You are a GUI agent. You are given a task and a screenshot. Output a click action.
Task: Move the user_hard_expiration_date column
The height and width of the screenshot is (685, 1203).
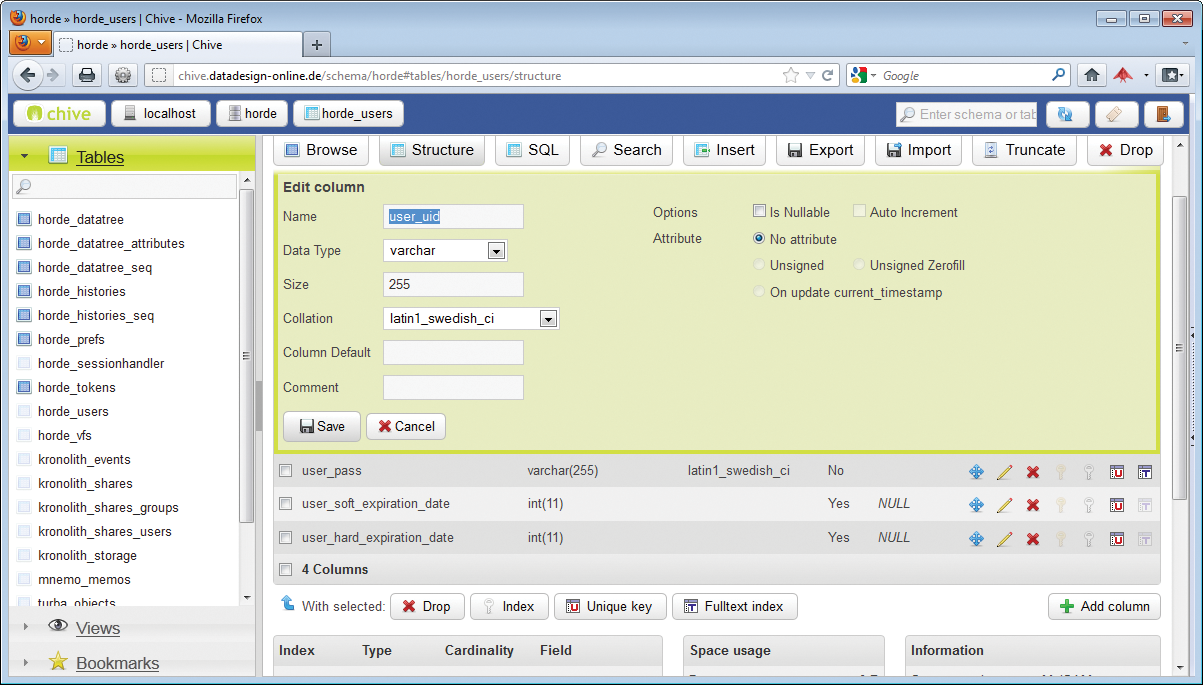click(976, 537)
